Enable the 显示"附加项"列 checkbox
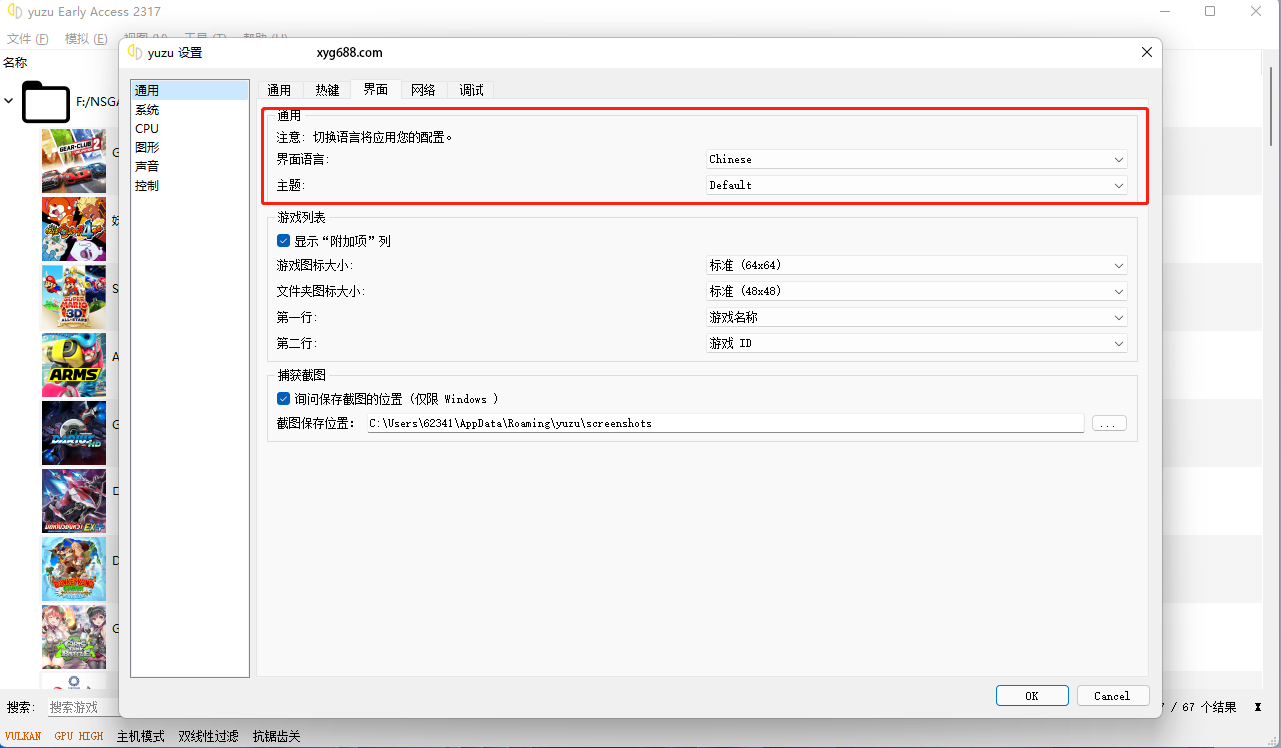The width and height of the screenshot is (1281, 748). click(283, 241)
